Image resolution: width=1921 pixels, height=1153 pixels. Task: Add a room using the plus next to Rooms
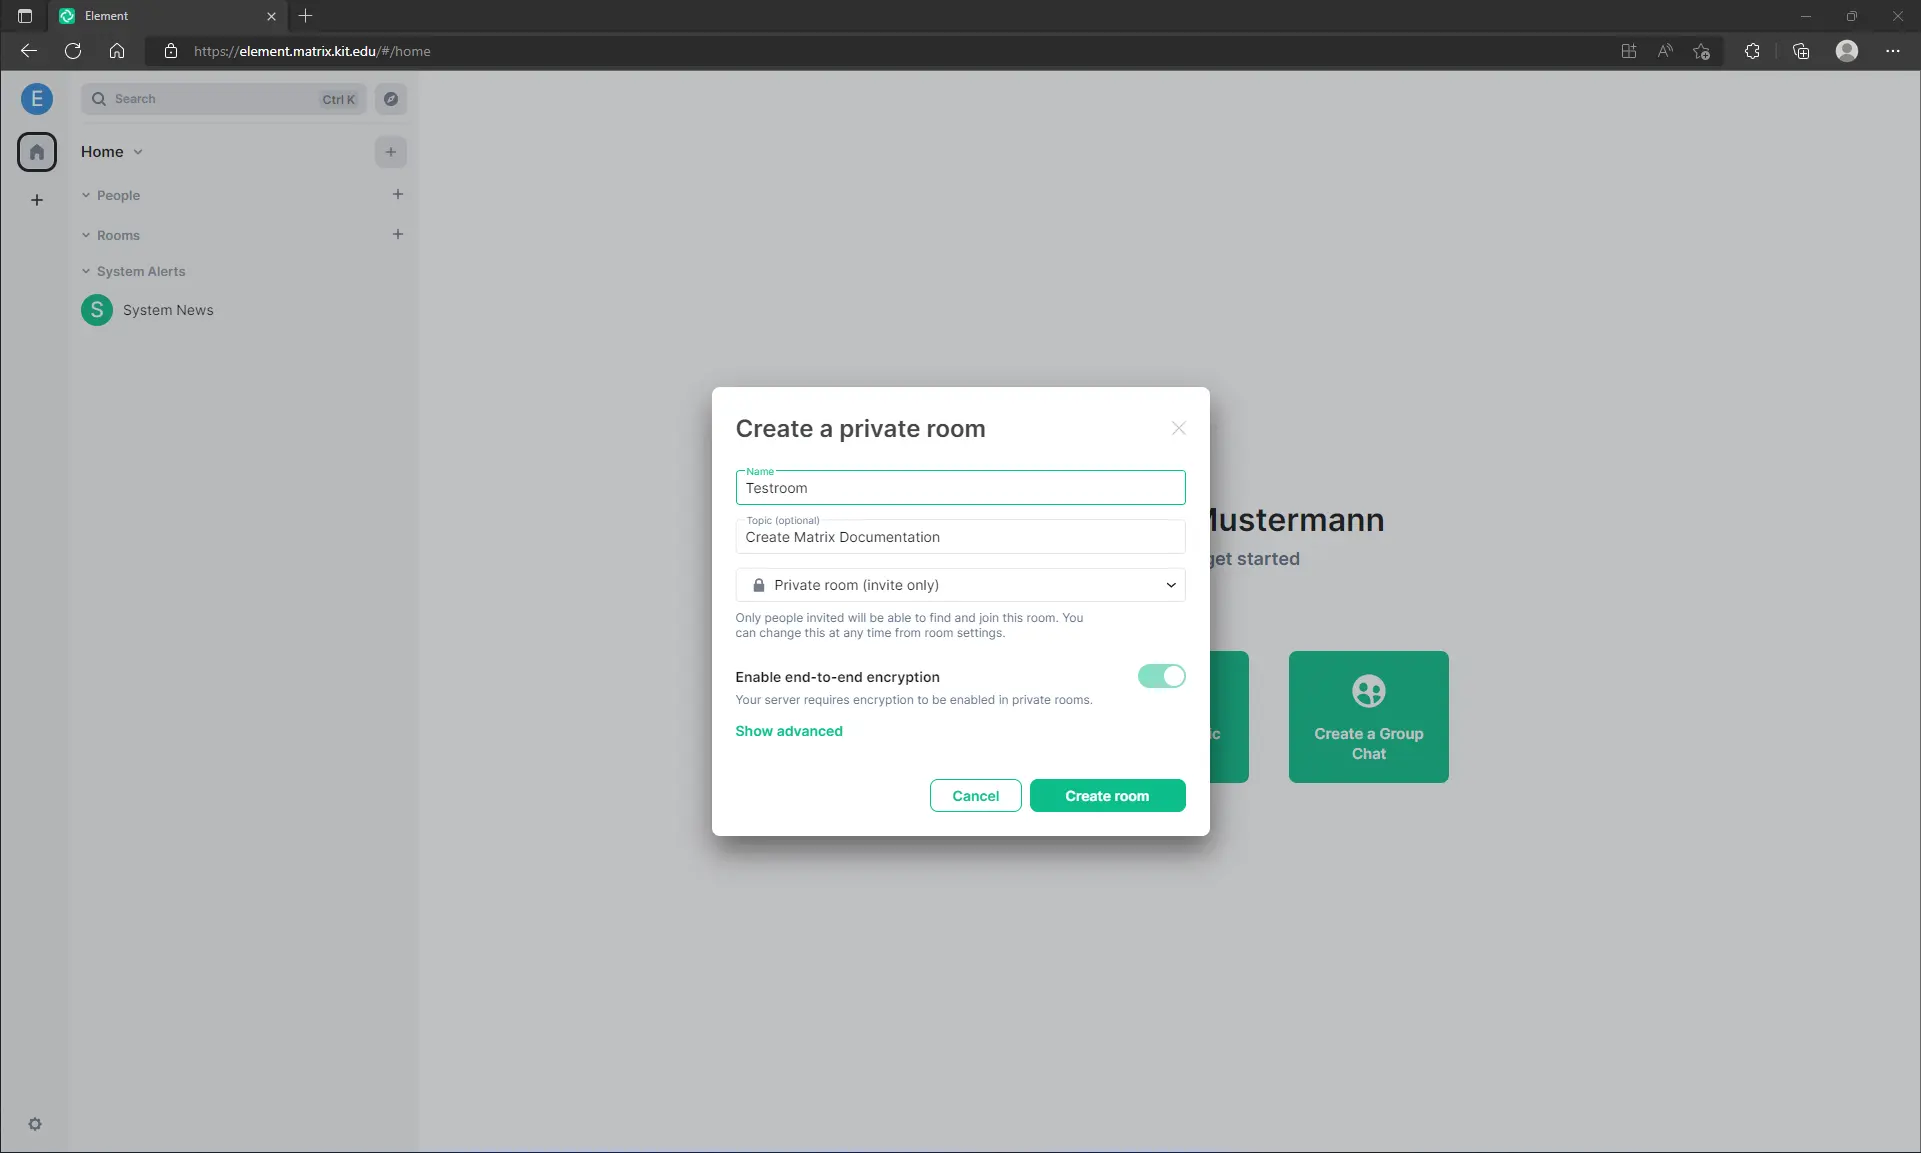(397, 234)
